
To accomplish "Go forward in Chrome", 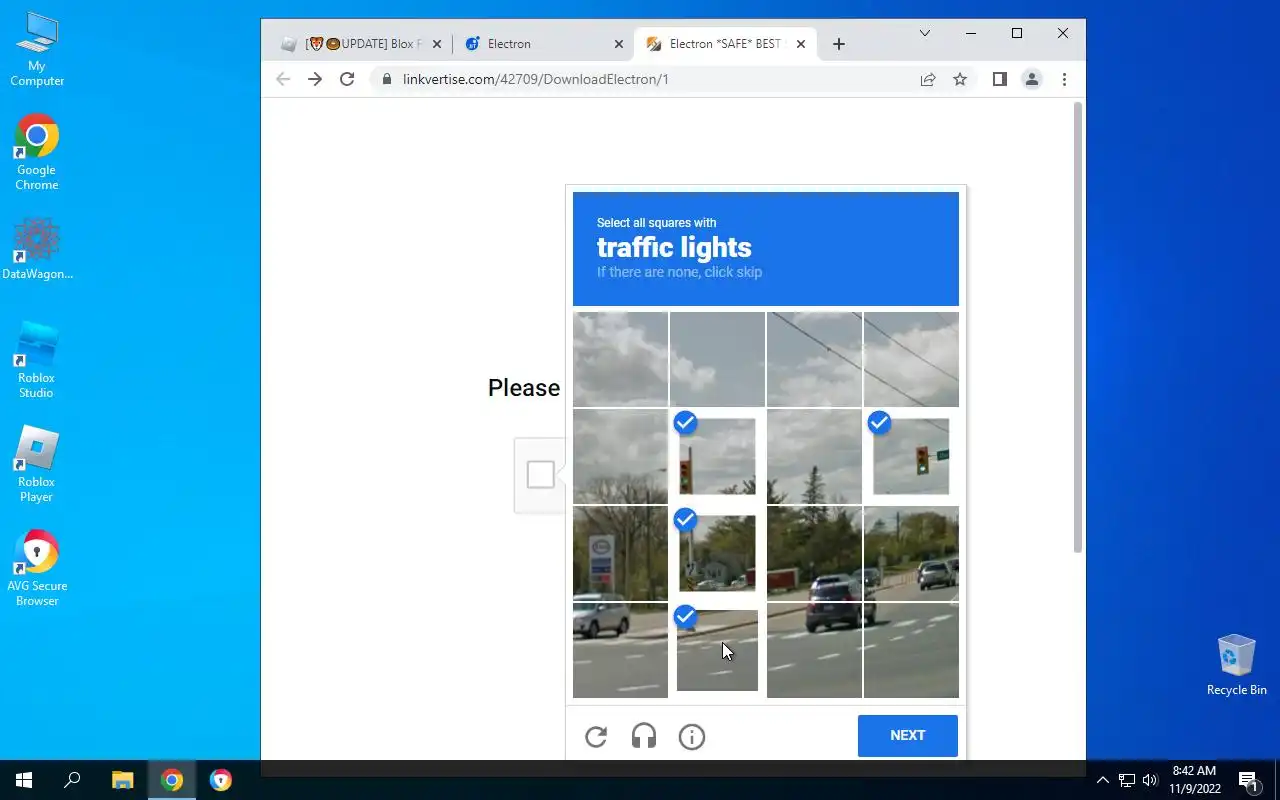I will click(315, 79).
